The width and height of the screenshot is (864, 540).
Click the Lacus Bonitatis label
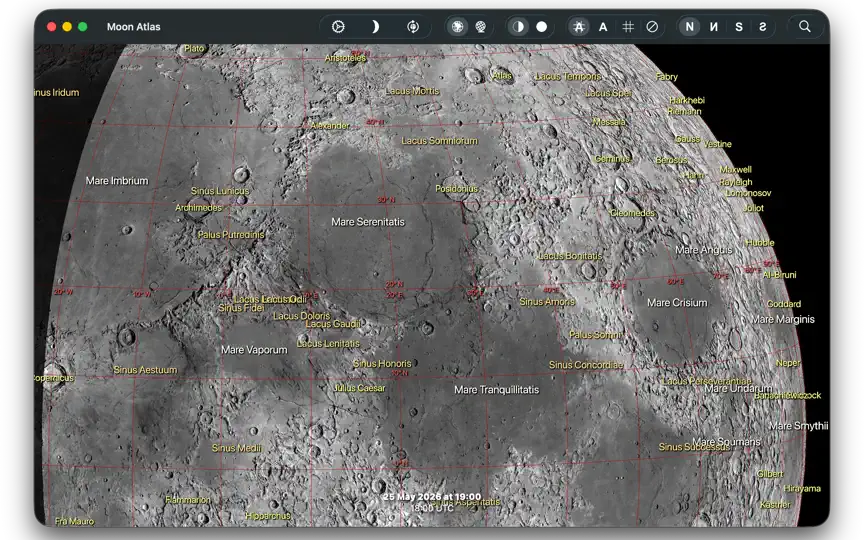coord(570,256)
